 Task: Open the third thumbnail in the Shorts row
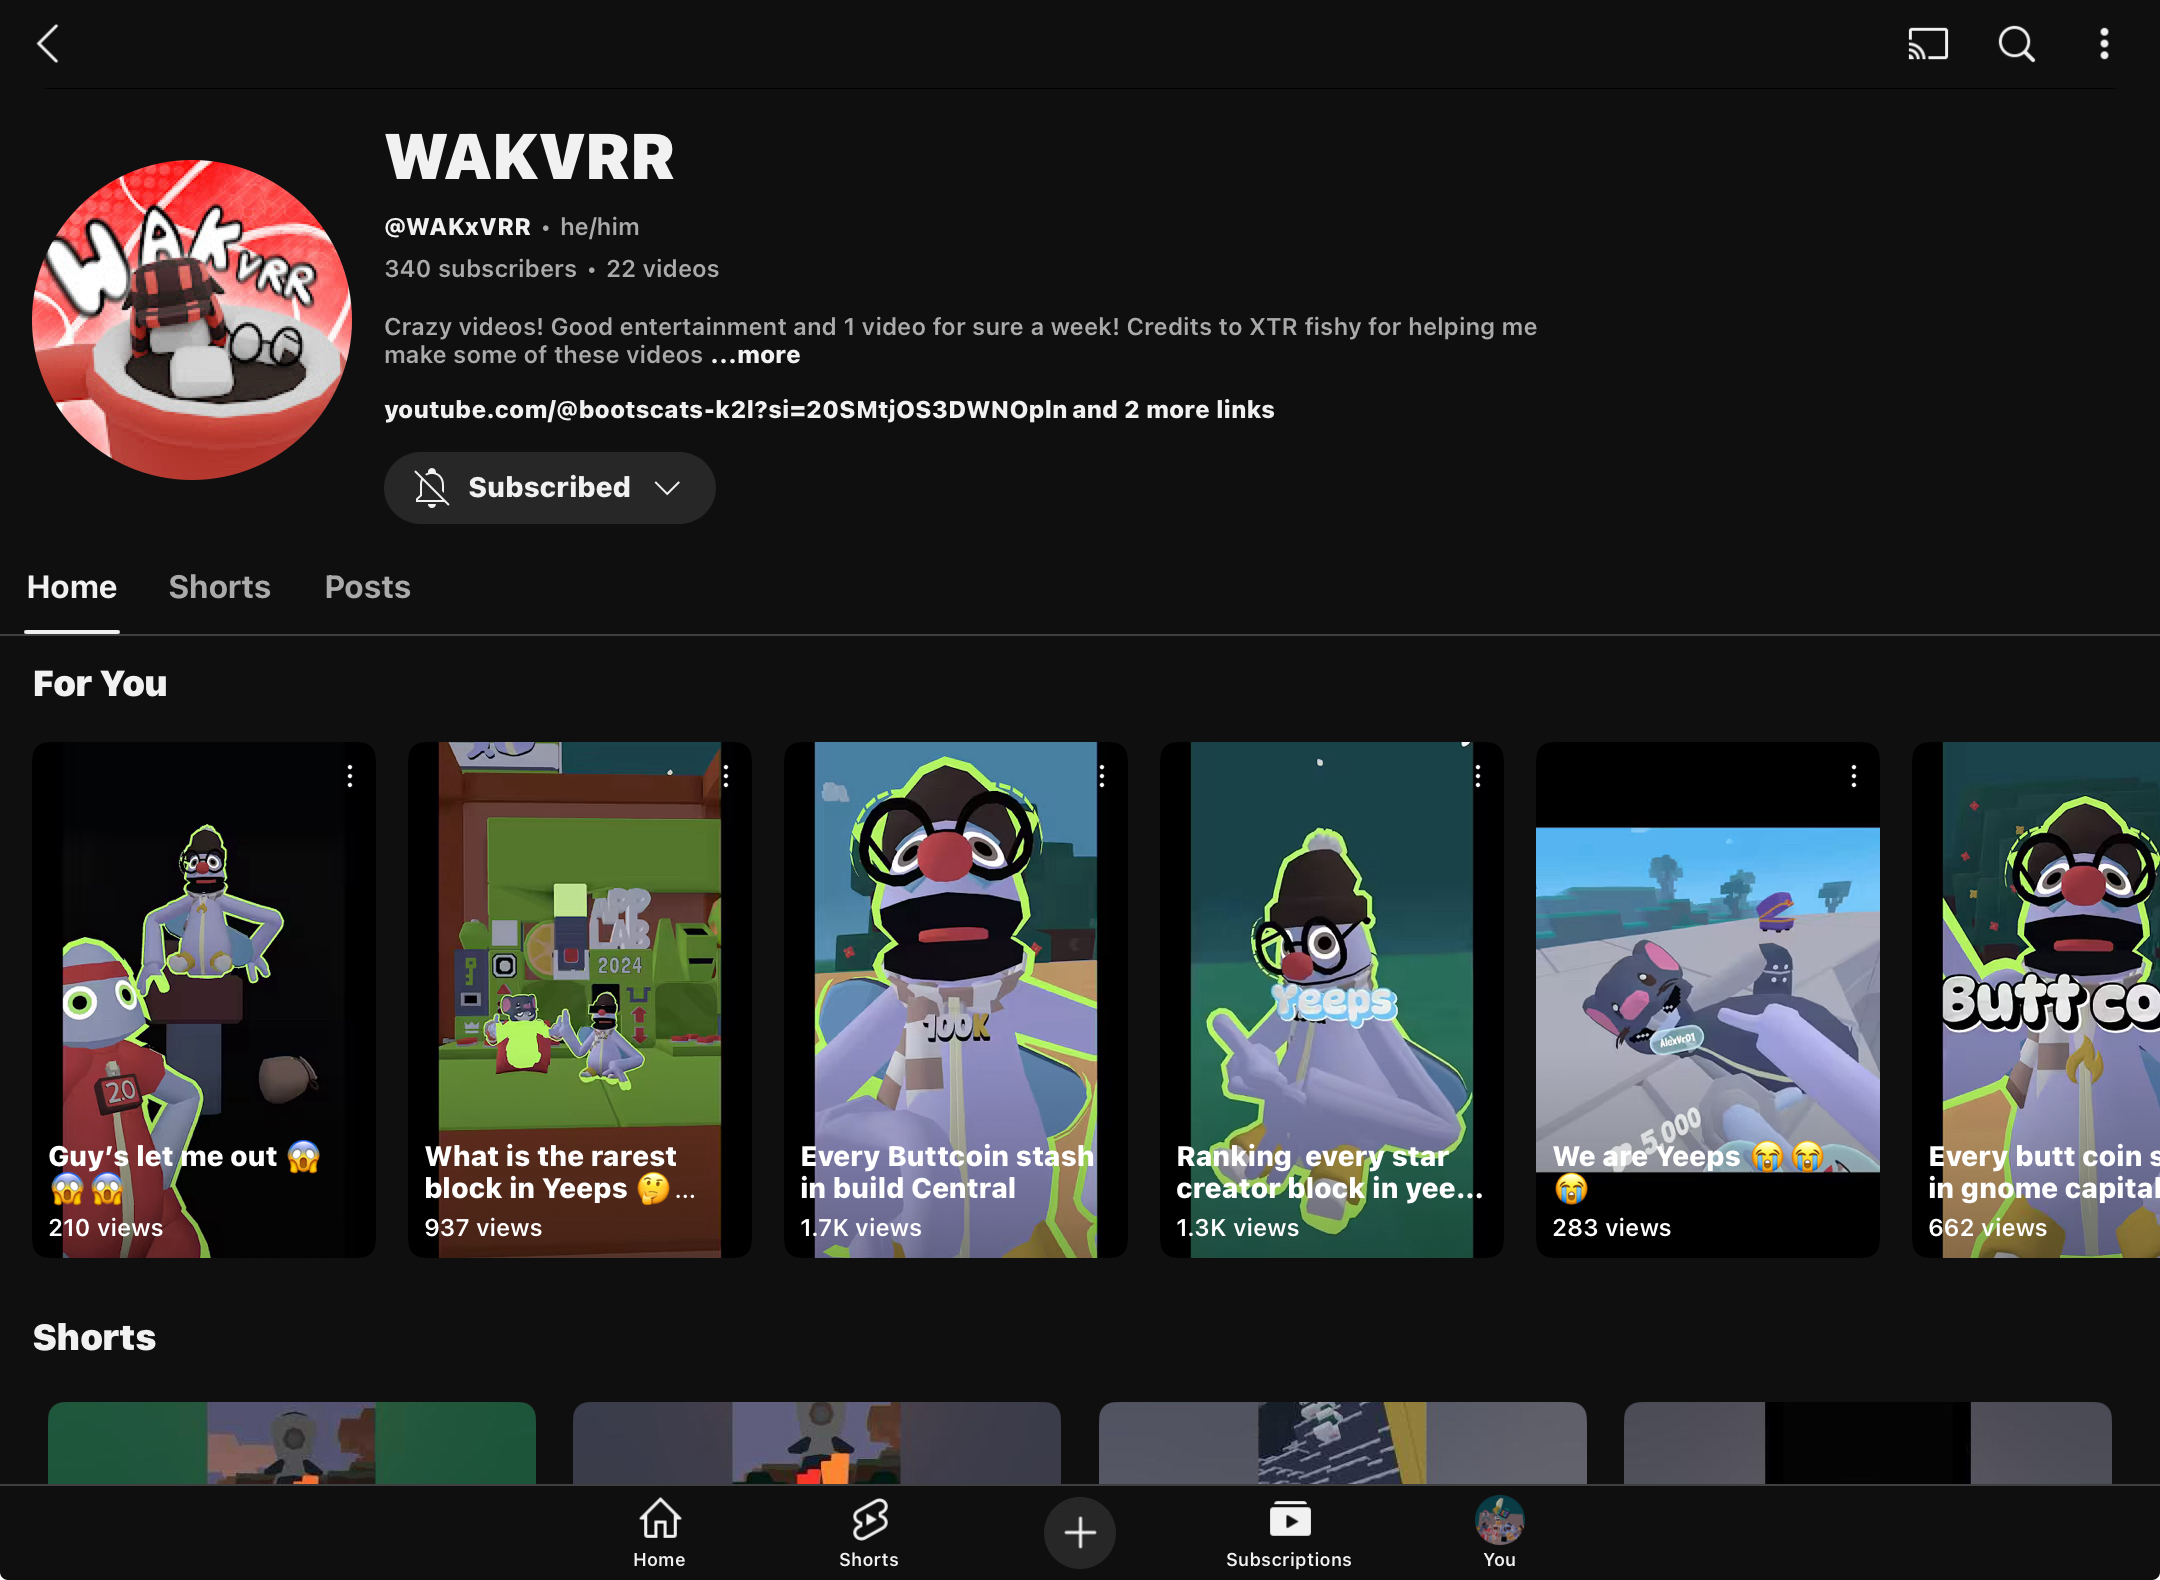click(1343, 1443)
